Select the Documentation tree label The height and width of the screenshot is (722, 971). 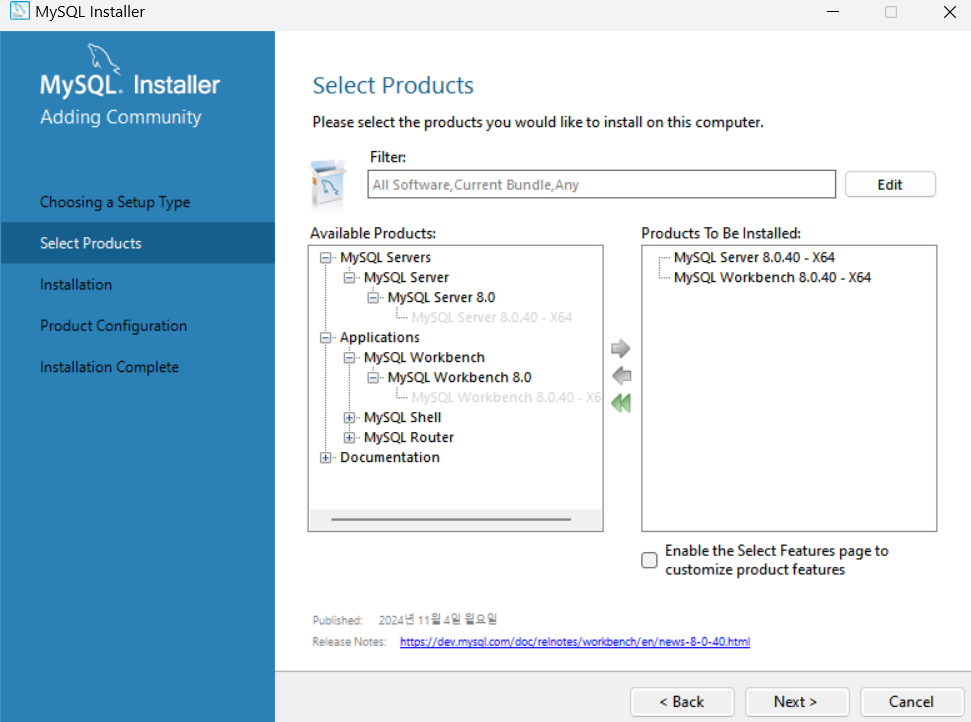click(390, 458)
